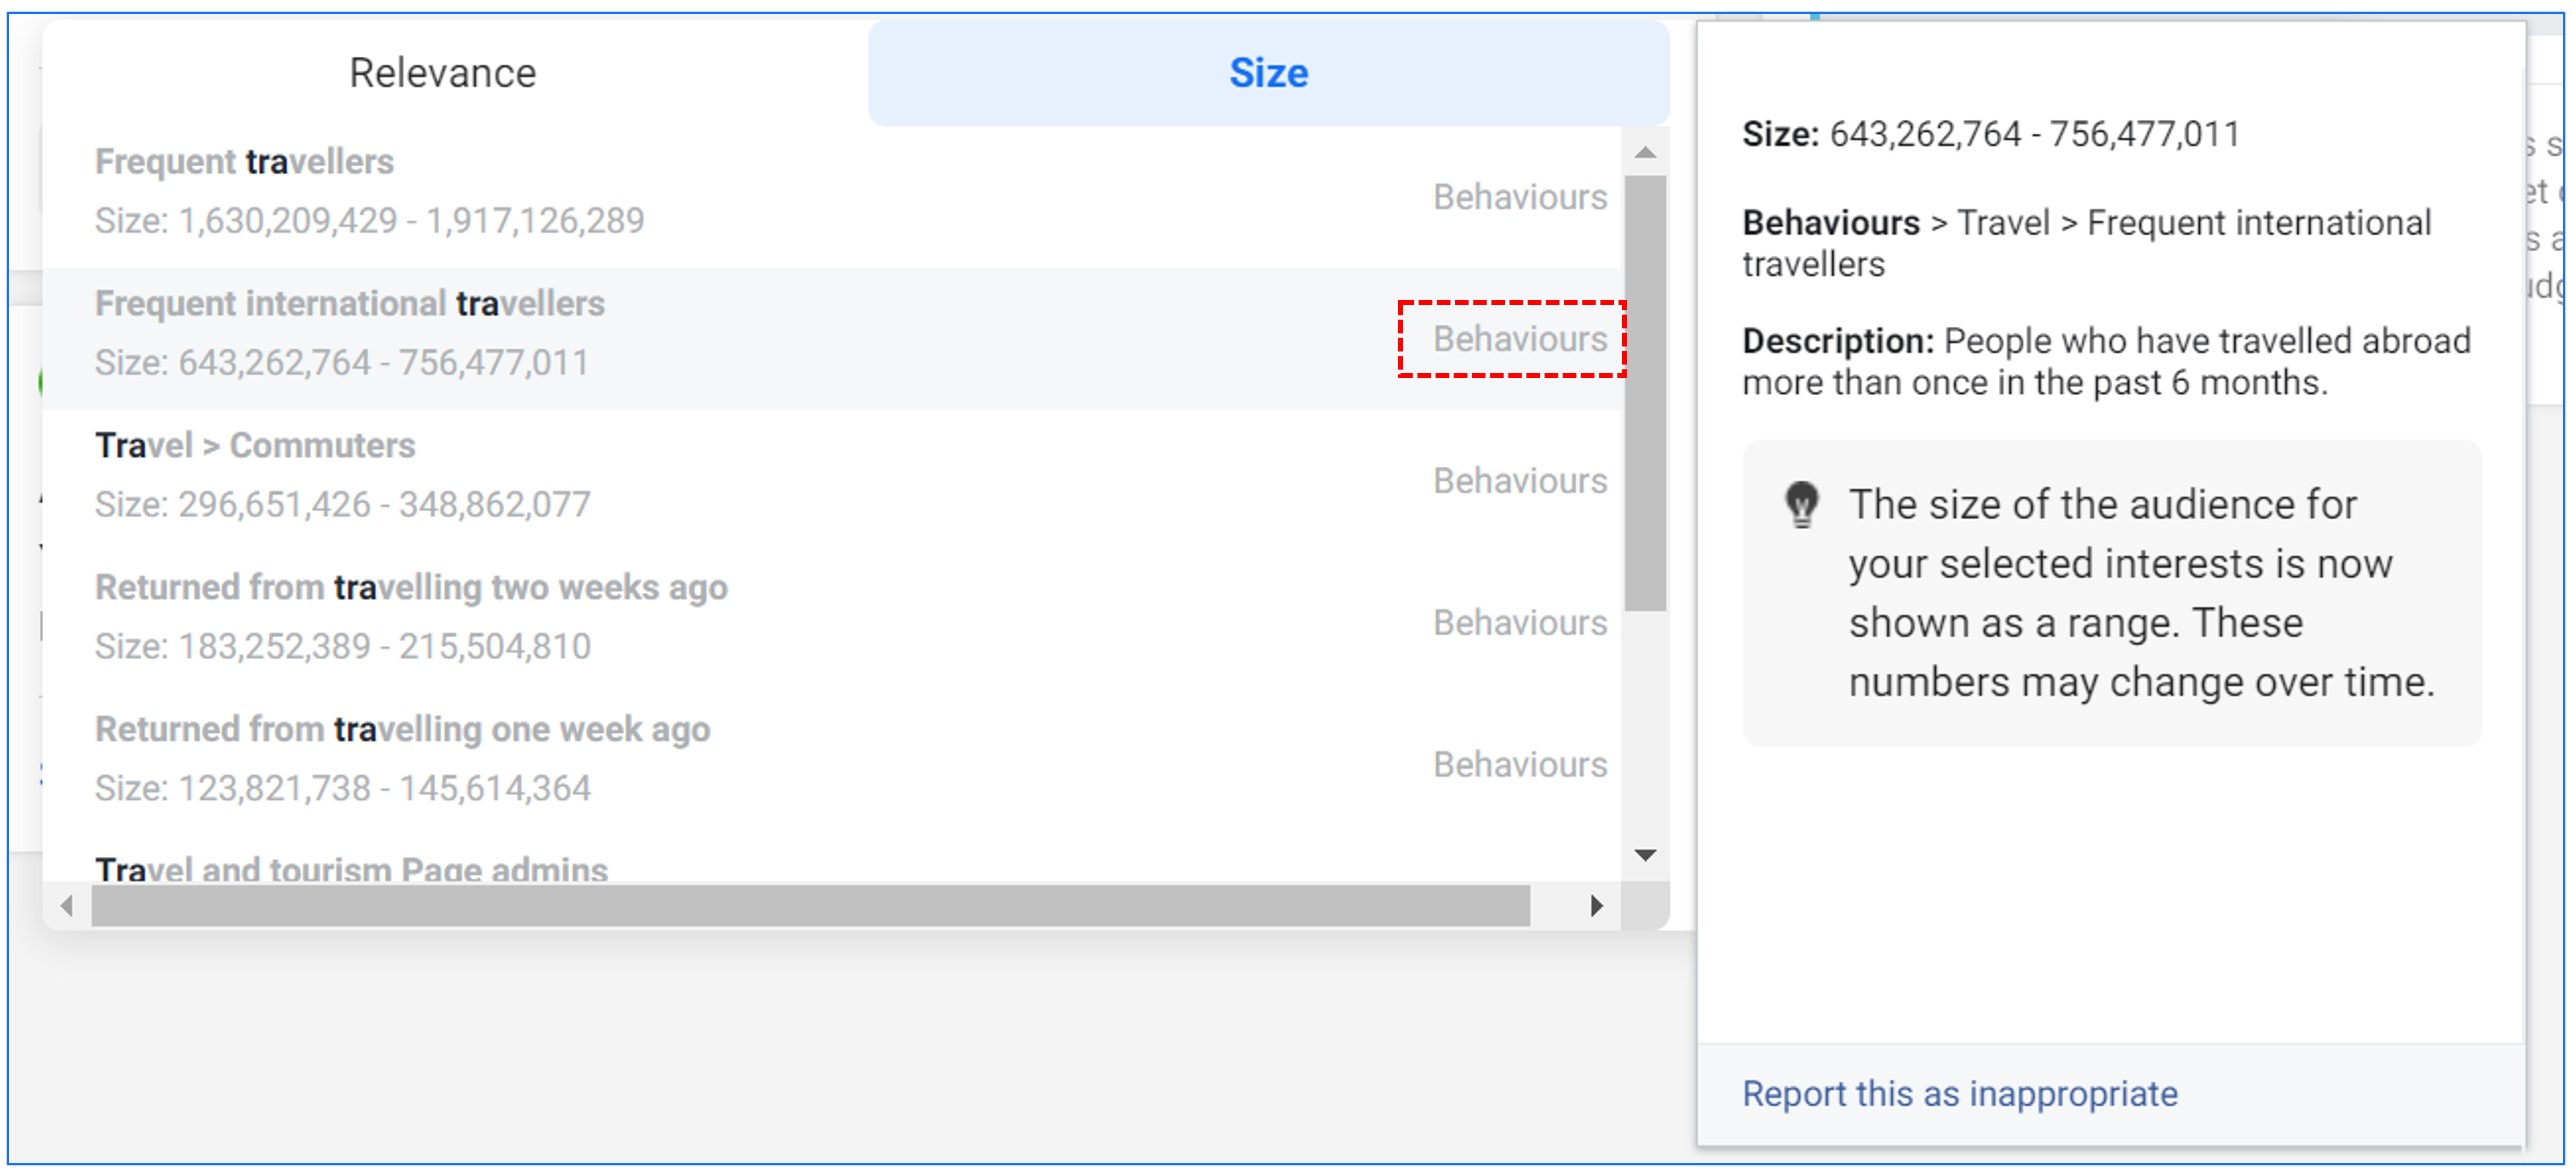Click Behaviours label beside Frequent travellers
2572x1172 pixels.
(1519, 197)
